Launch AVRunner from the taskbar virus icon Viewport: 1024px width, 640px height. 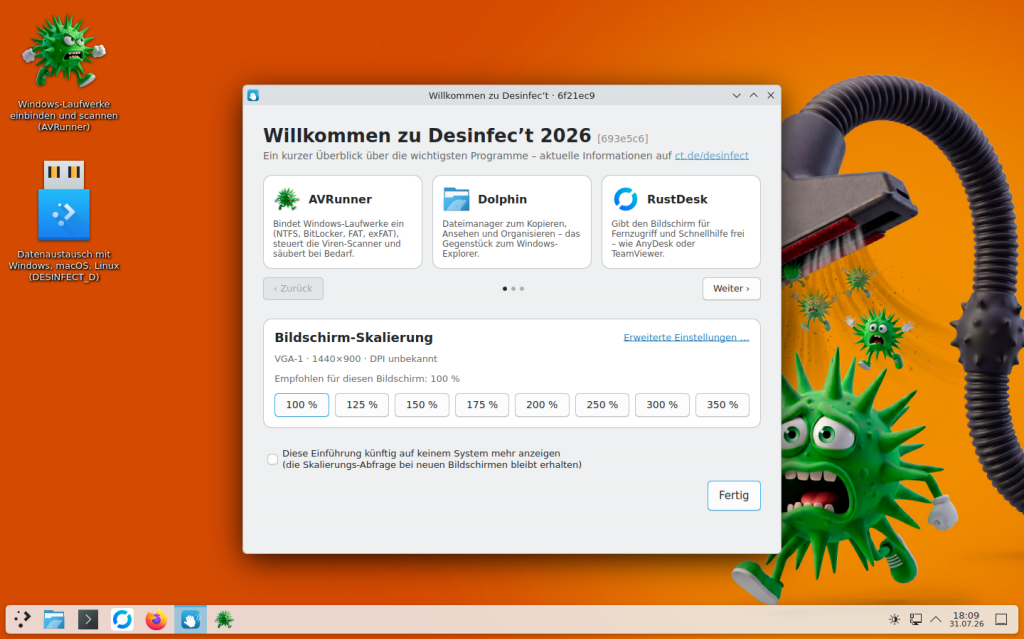click(224, 619)
